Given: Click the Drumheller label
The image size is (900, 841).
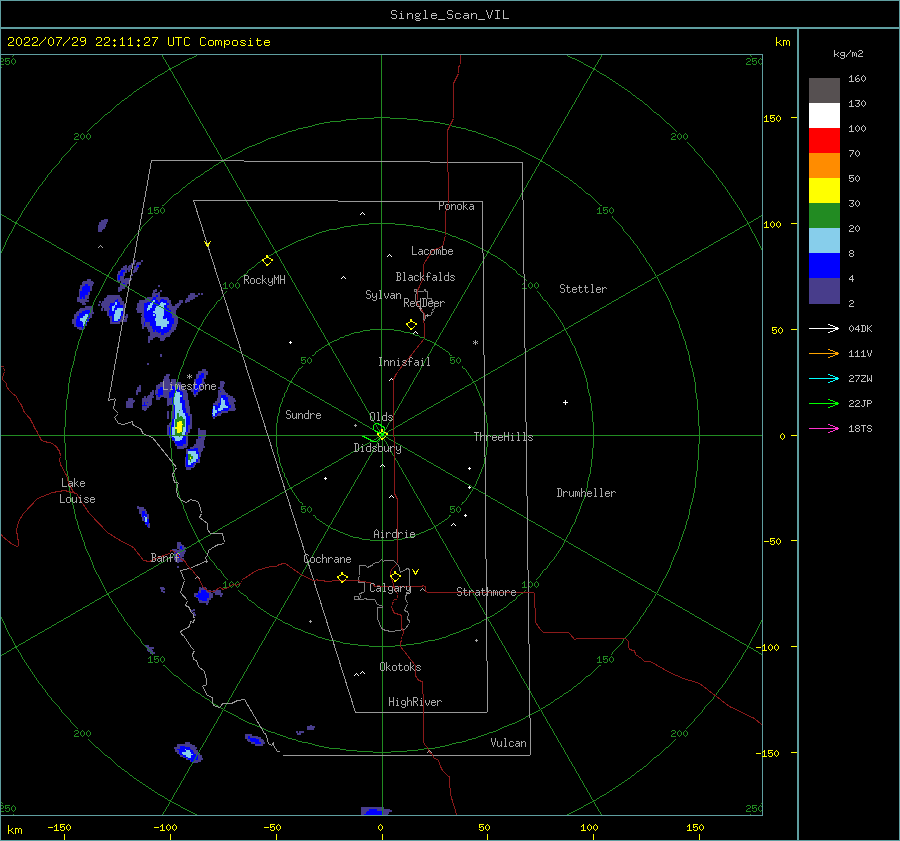Looking at the screenshot, I should coord(586,493).
